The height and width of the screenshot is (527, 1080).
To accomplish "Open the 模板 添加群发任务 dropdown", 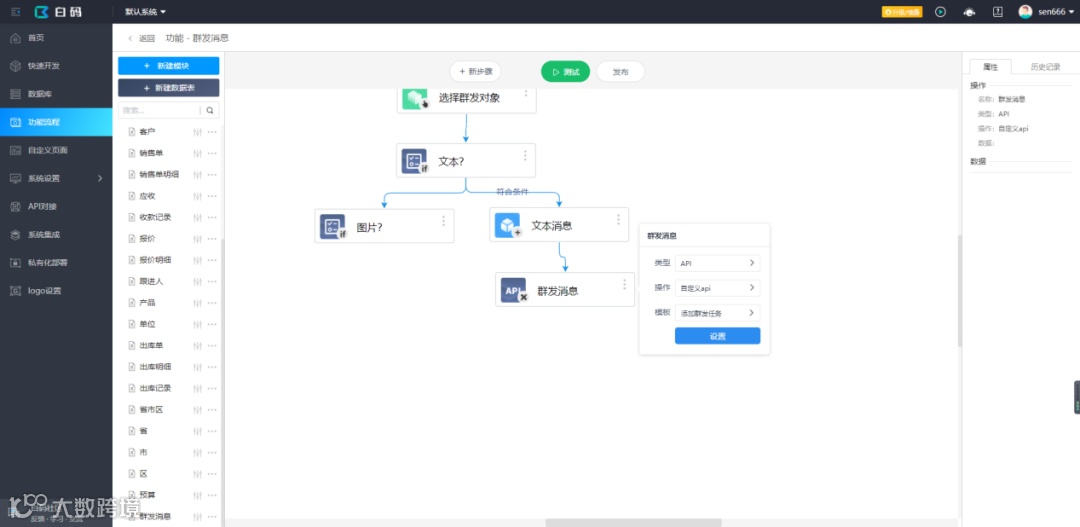I will pyautogui.click(x=718, y=313).
